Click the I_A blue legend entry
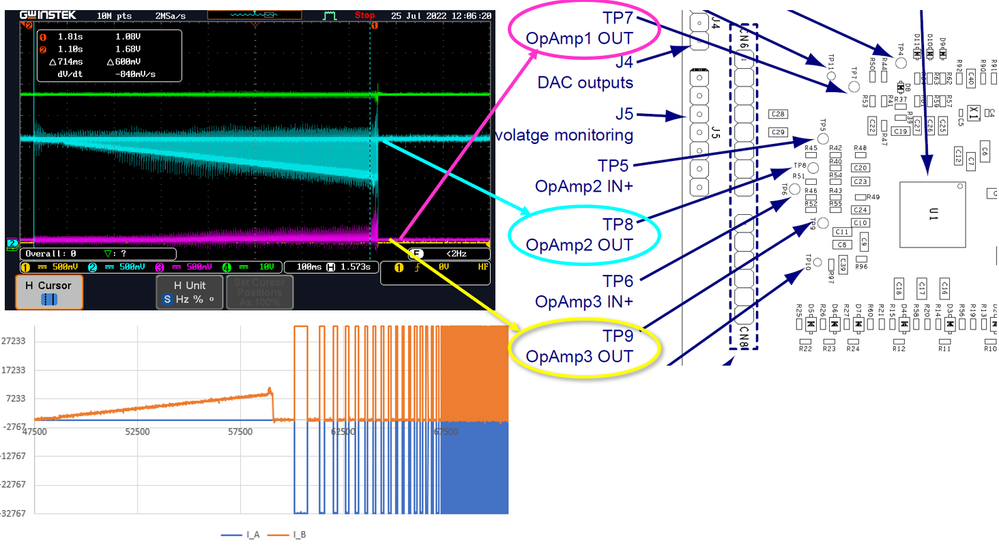The height and width of the screenshot is (547, 999). [x=241, y=535]
